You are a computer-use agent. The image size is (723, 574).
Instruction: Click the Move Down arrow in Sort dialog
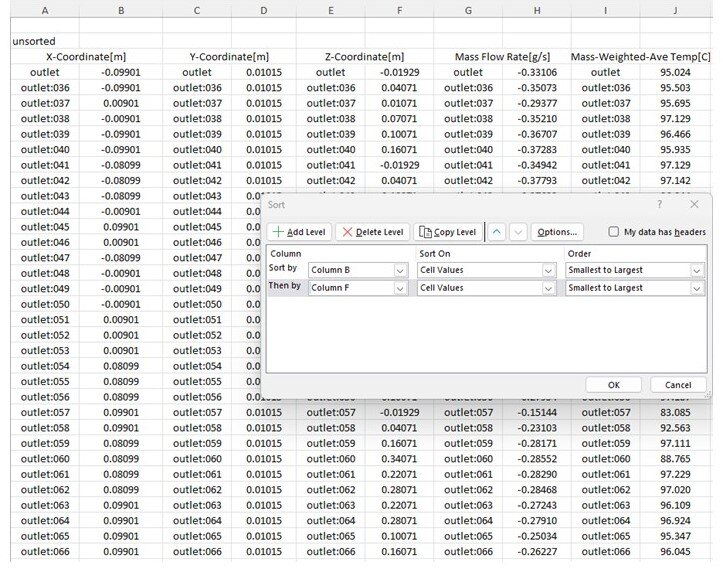[x=518, y=232]
